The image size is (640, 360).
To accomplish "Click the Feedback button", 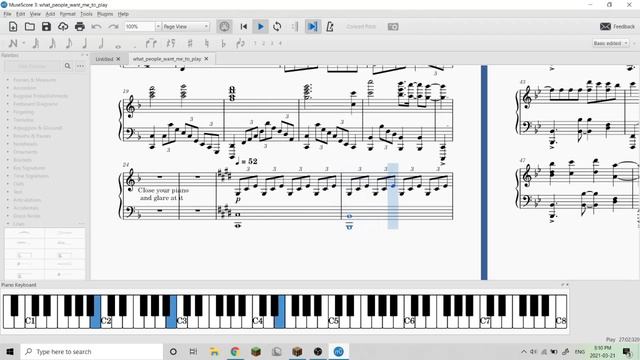I will pos(617,27).
